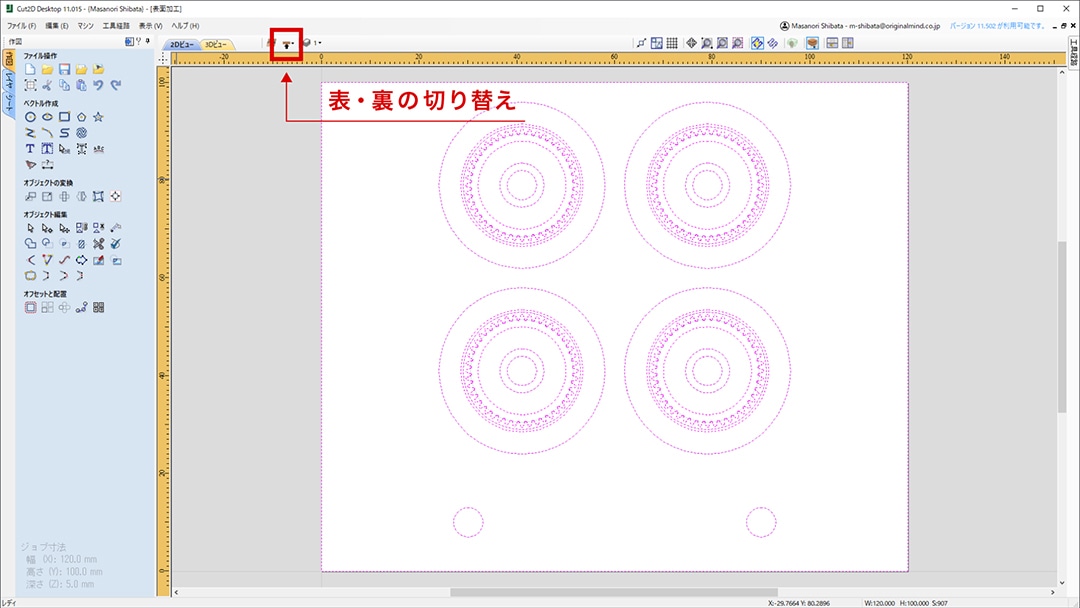The image size is (1080, 608).
Task: Select the Draw Star tool
Action: (x=98, y=117)
